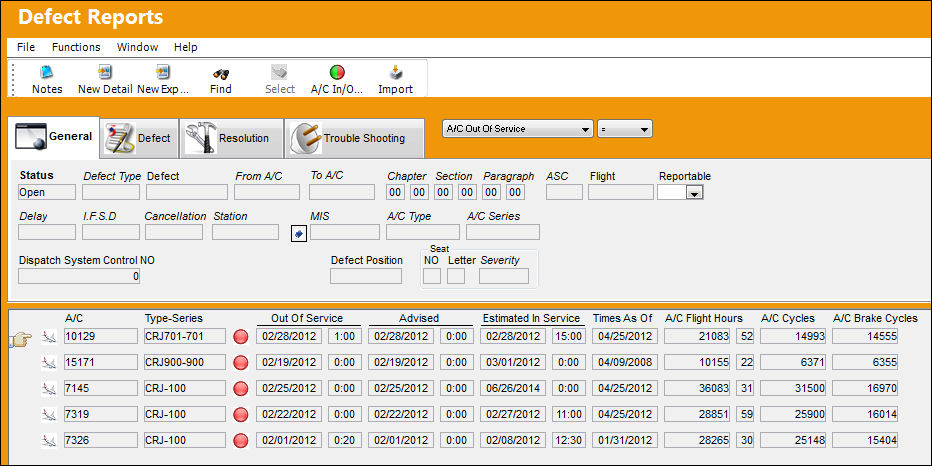Click the Estimated In Service date 06/26/2014

(x=512, y=388)
